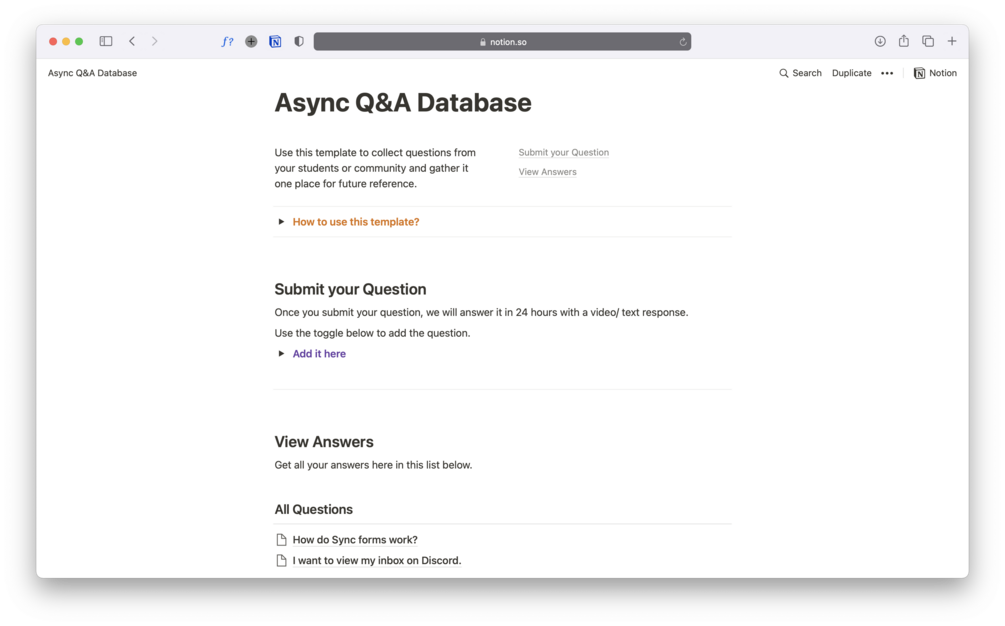Click the Share icon in the toolbar
The image size is (1005, 626).
click(x=903, y=41)
